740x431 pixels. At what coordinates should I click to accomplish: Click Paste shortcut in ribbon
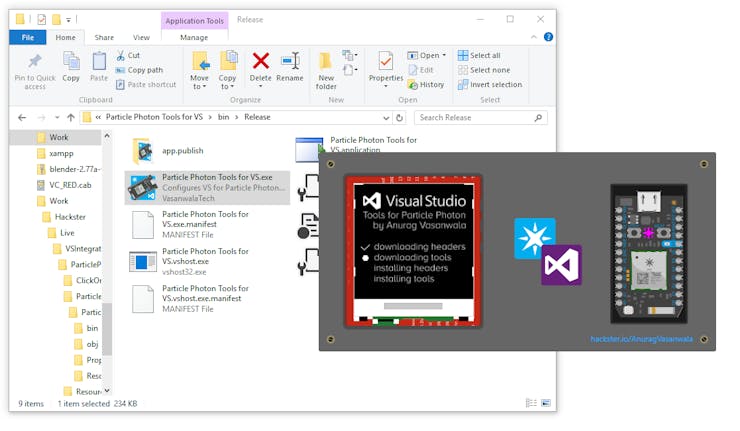[146, 85]
